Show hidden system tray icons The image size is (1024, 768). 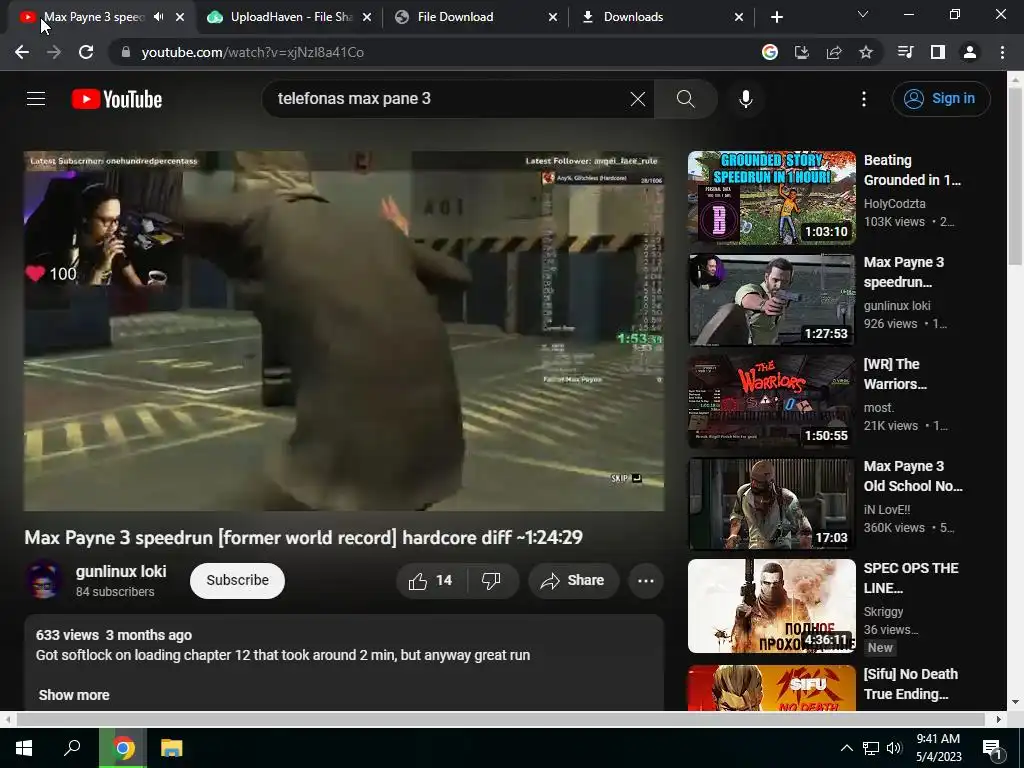tap(846, 748)
